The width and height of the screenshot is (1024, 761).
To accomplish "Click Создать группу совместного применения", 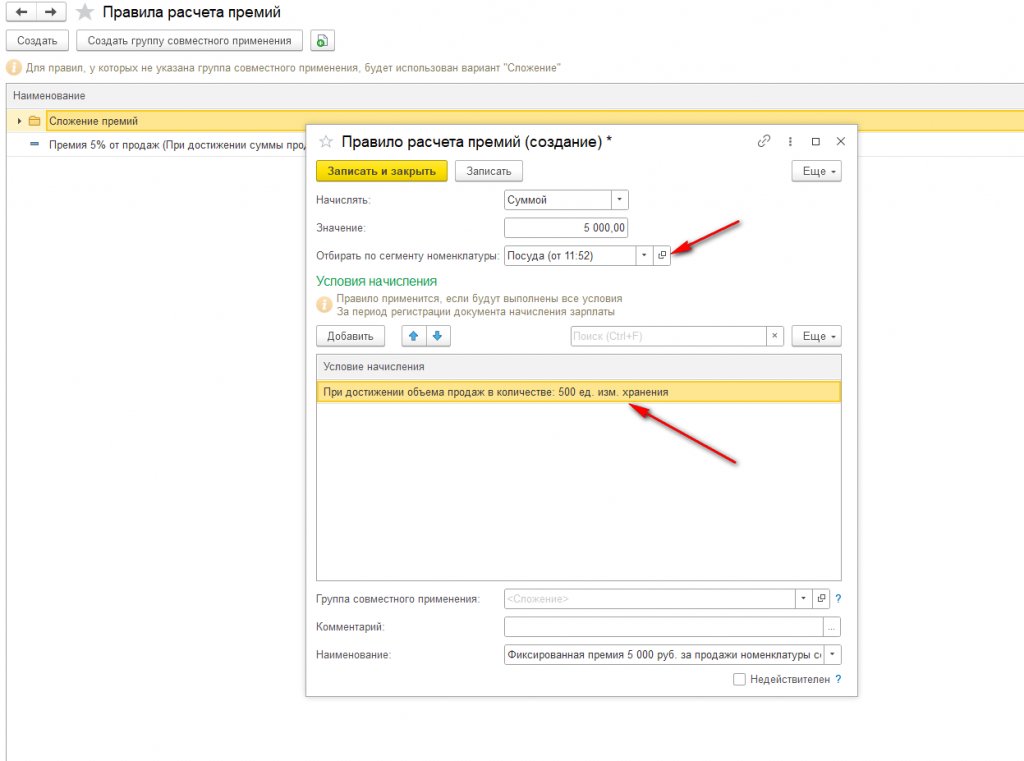I will coord(189,40).
